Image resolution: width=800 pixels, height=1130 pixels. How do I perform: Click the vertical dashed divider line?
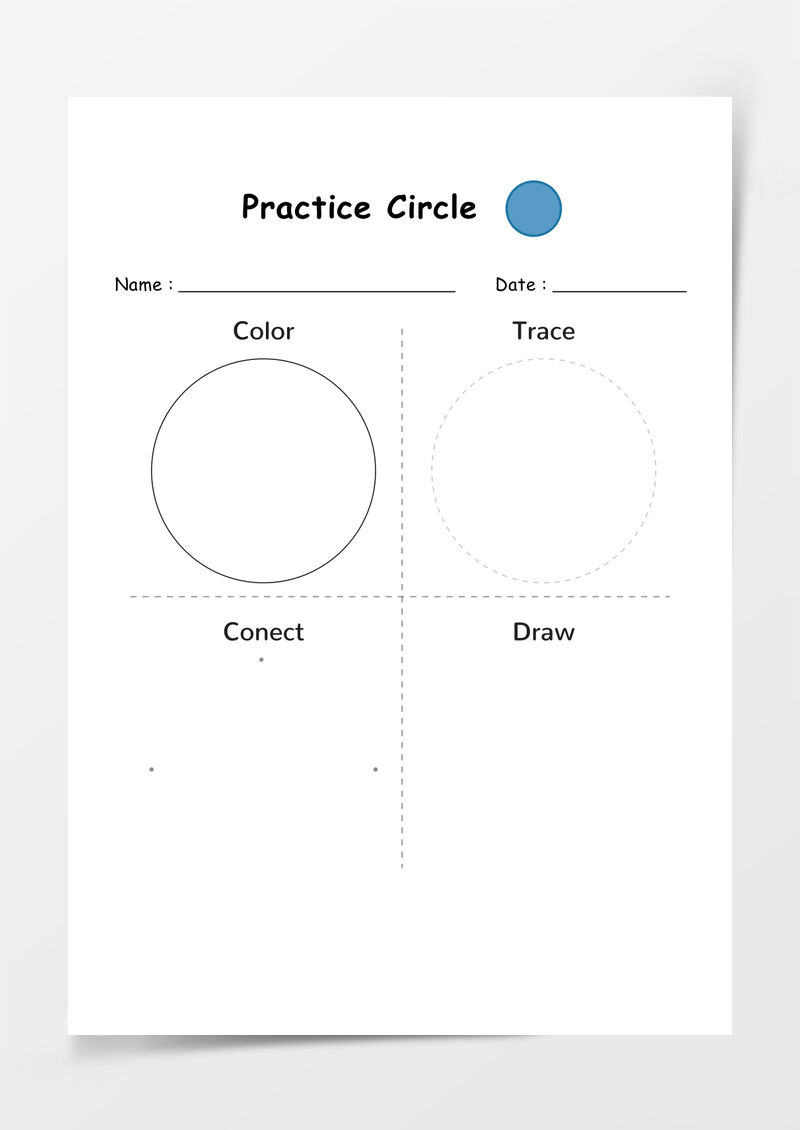click(402, 598)
